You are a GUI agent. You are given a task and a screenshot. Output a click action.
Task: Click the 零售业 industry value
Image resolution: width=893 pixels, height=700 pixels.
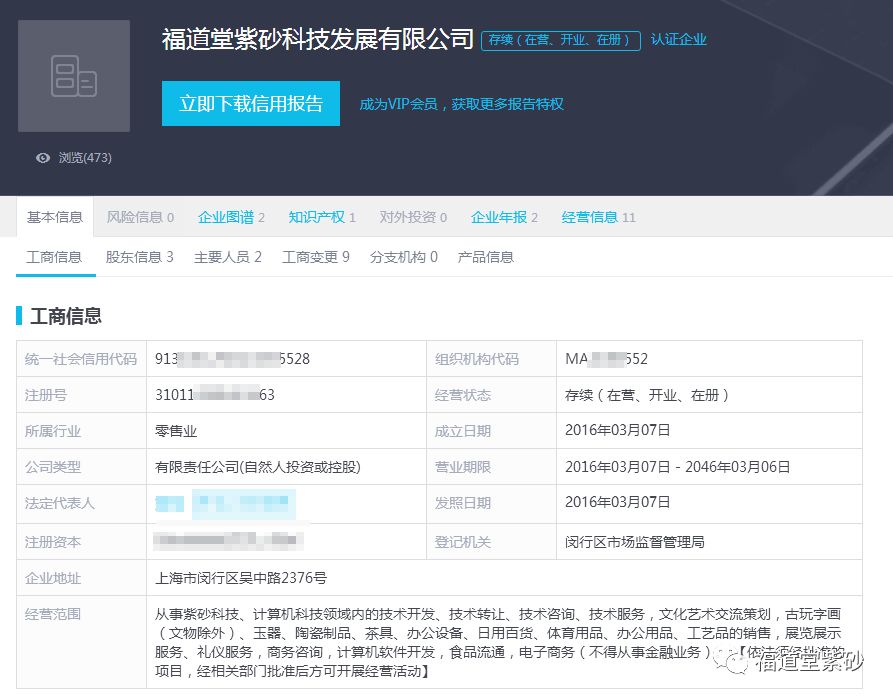pos(176,431)
